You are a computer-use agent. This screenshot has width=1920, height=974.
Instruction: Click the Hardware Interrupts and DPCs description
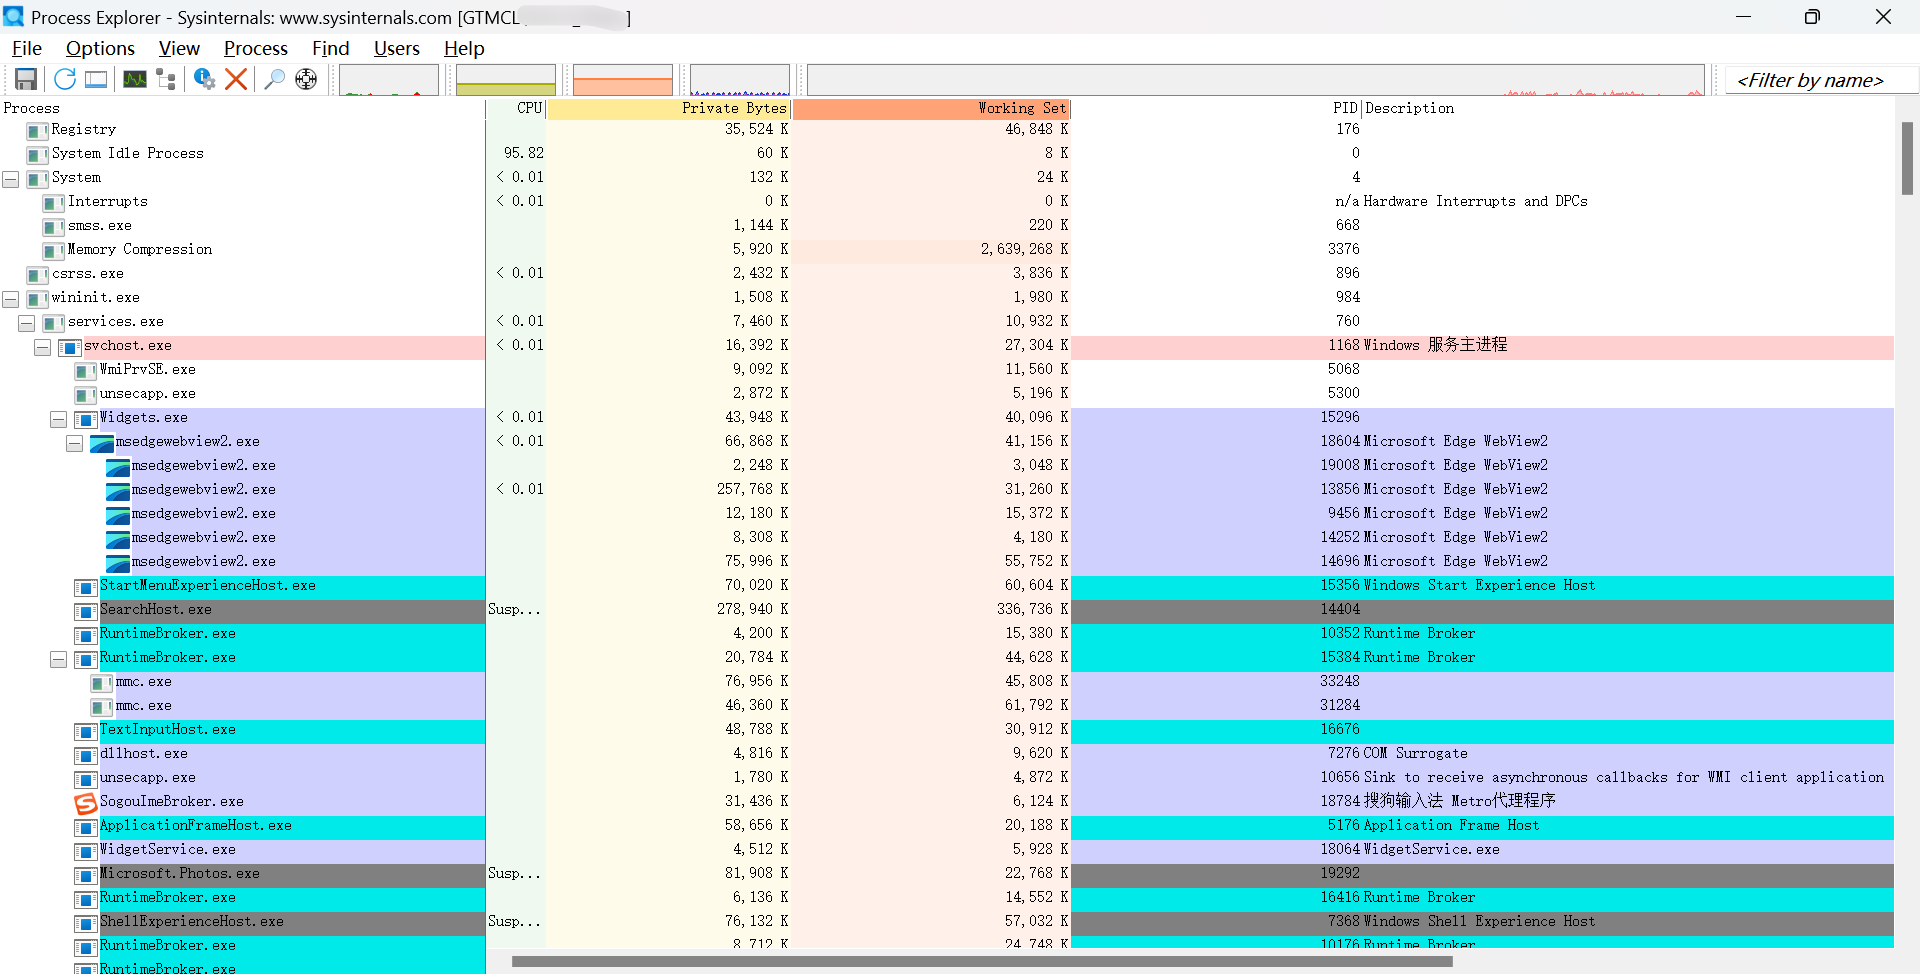point(1475,201)
